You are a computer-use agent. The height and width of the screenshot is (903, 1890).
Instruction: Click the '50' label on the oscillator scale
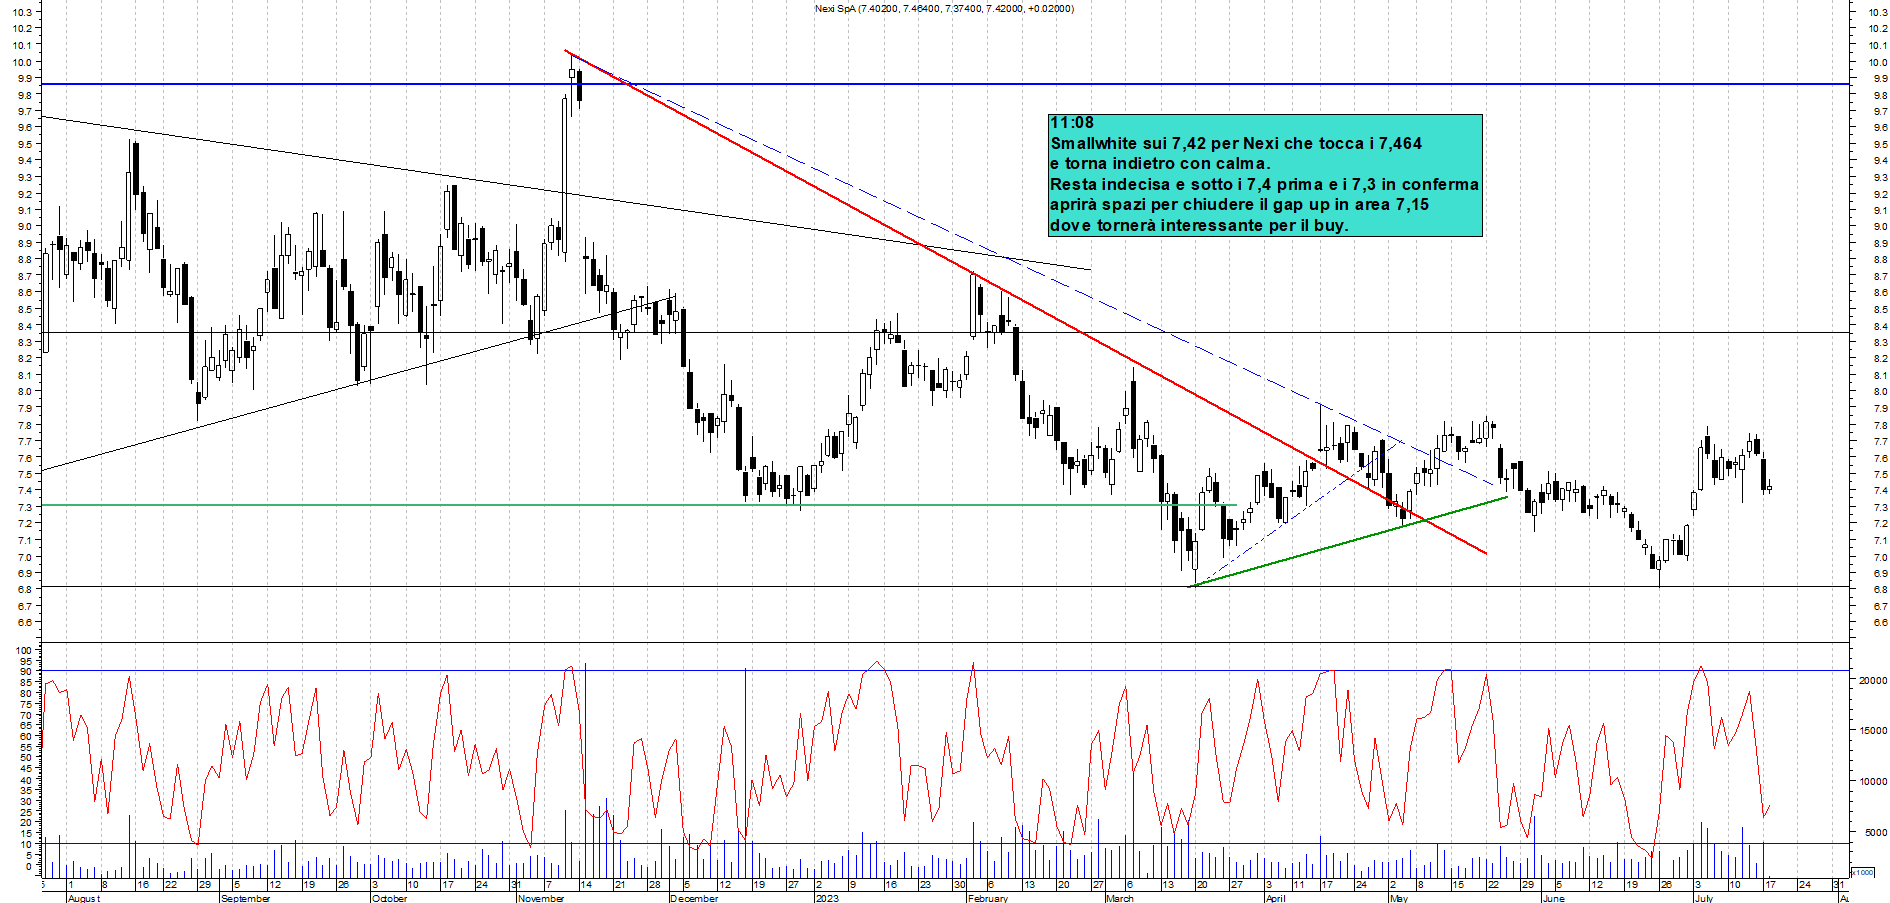pyautogui.click(x=27, y=758)
